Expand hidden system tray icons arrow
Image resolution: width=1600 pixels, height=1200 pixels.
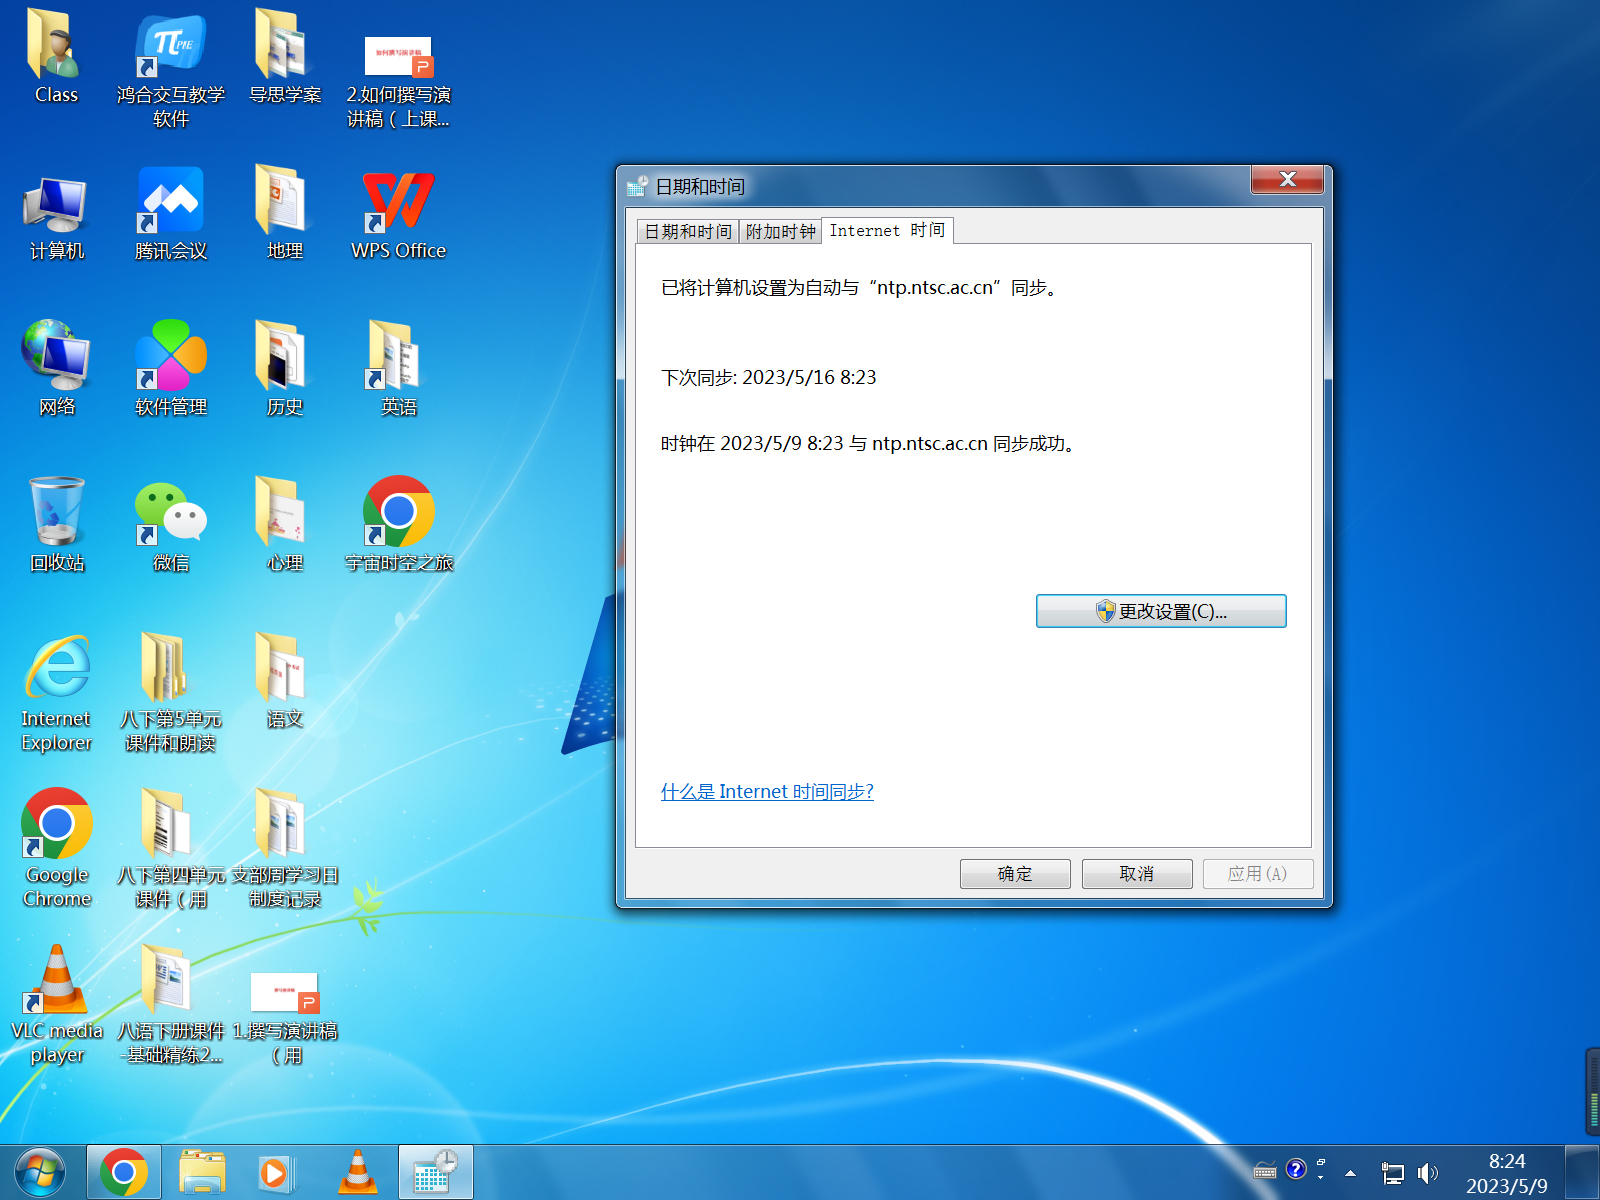tap(1351, 1173)
